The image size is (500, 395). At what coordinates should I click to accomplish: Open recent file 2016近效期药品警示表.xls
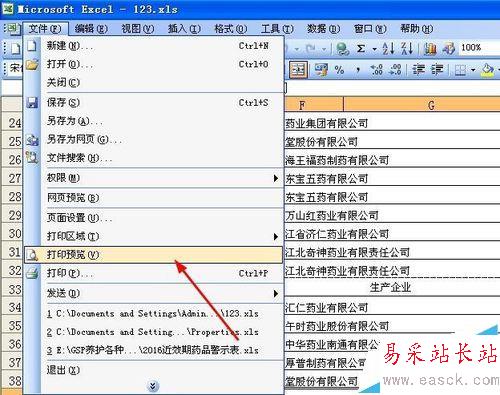[x=153, y=350]
